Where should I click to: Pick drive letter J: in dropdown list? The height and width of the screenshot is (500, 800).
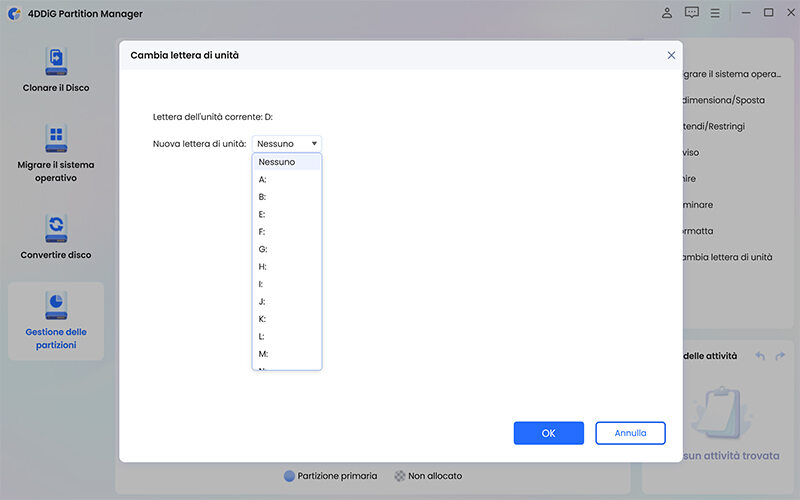pos(287,301)
